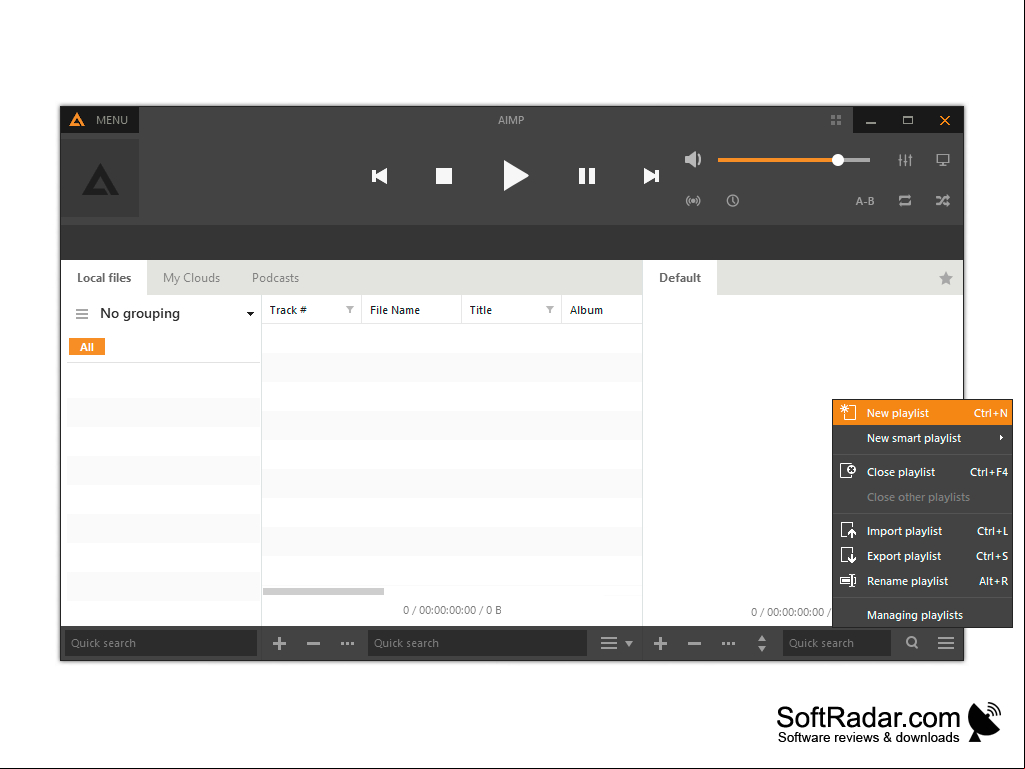Click the album art placeholder

[100, 178]
